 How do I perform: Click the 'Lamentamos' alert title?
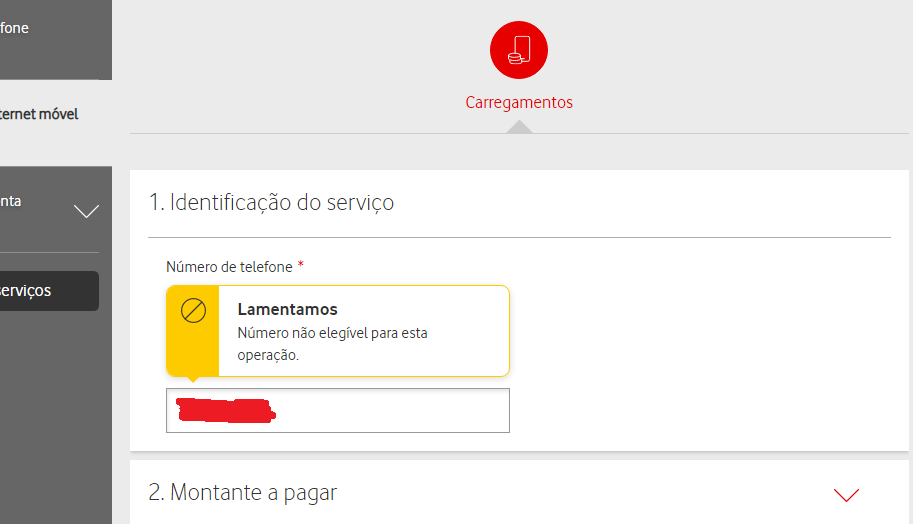[x=287, y=309]
